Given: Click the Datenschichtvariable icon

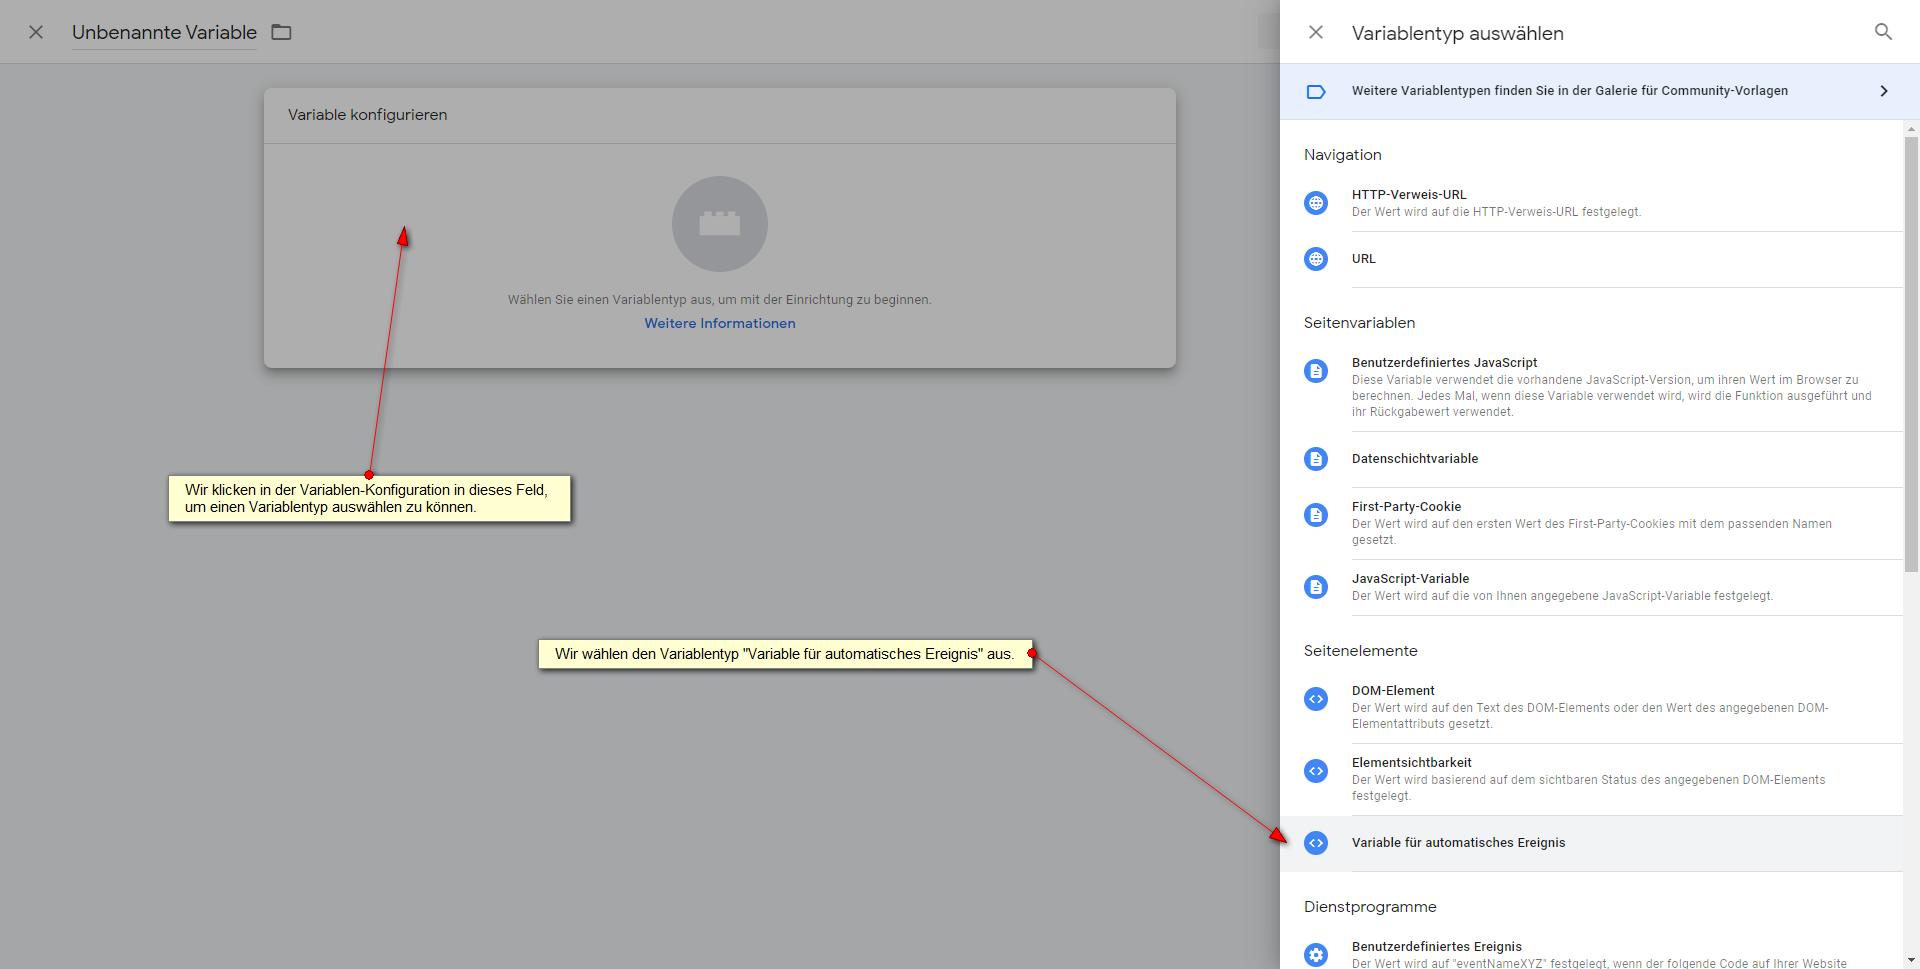Looking at the screenshot, I should click(x=1316, y=459).
